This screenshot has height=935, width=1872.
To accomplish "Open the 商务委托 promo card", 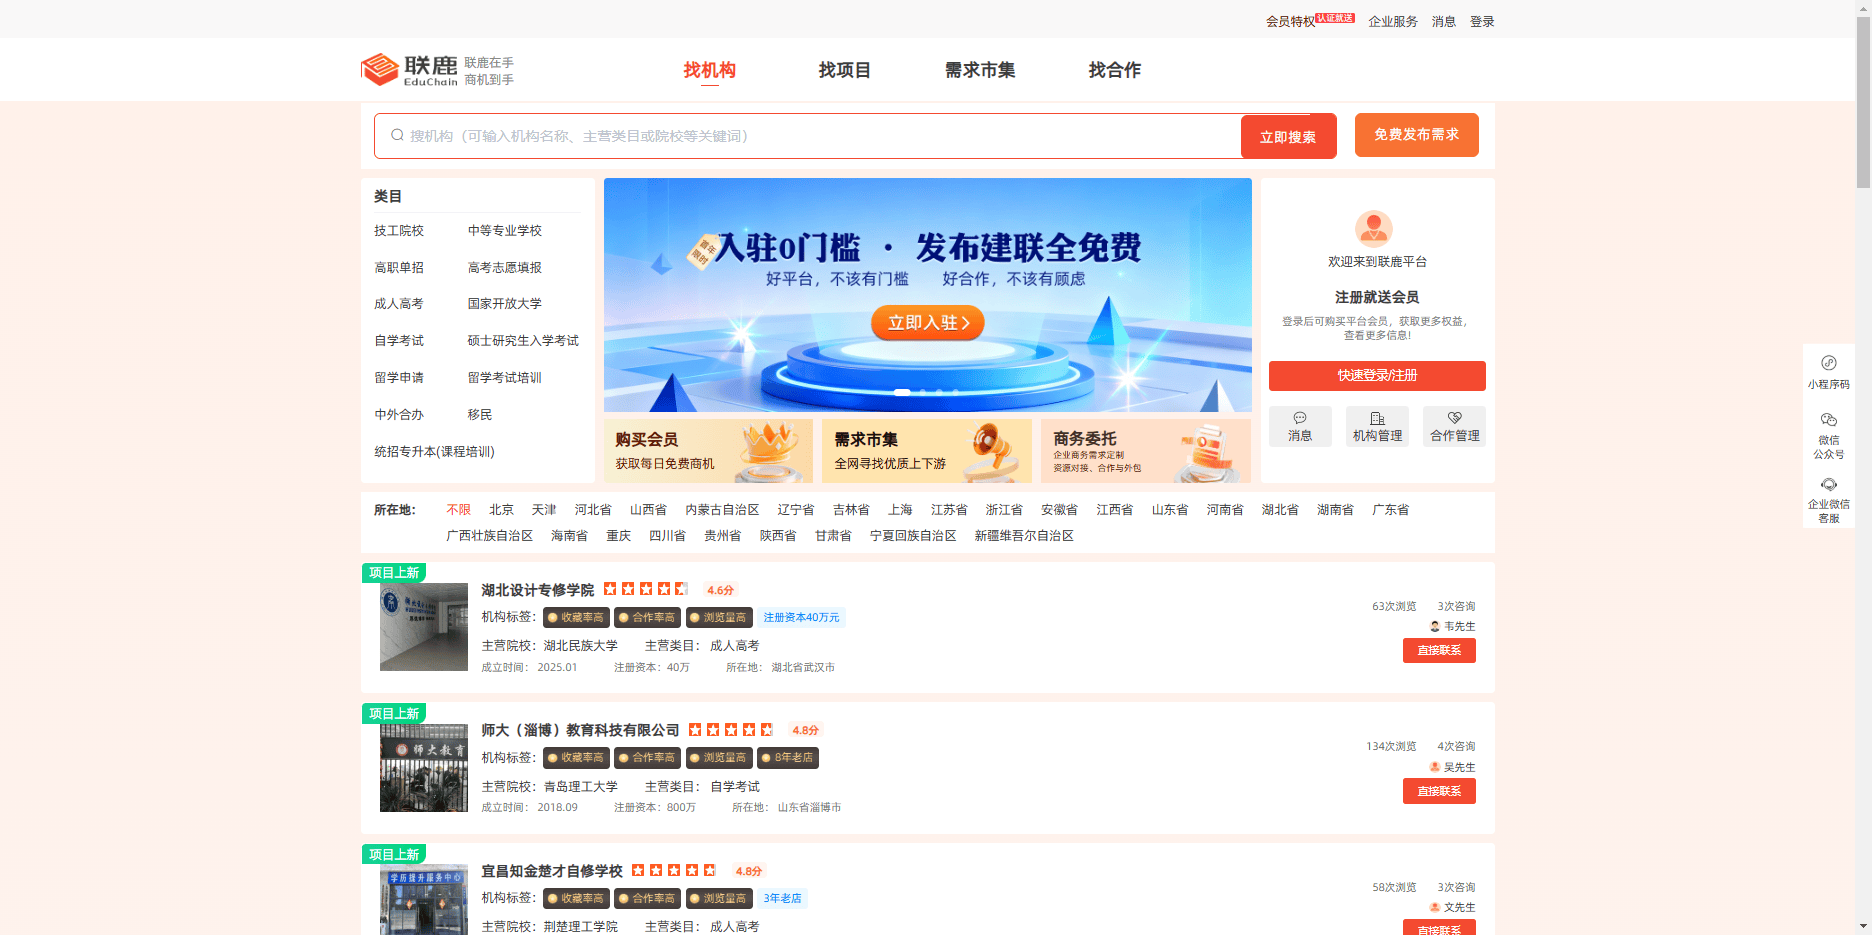I will point(1146,451).
